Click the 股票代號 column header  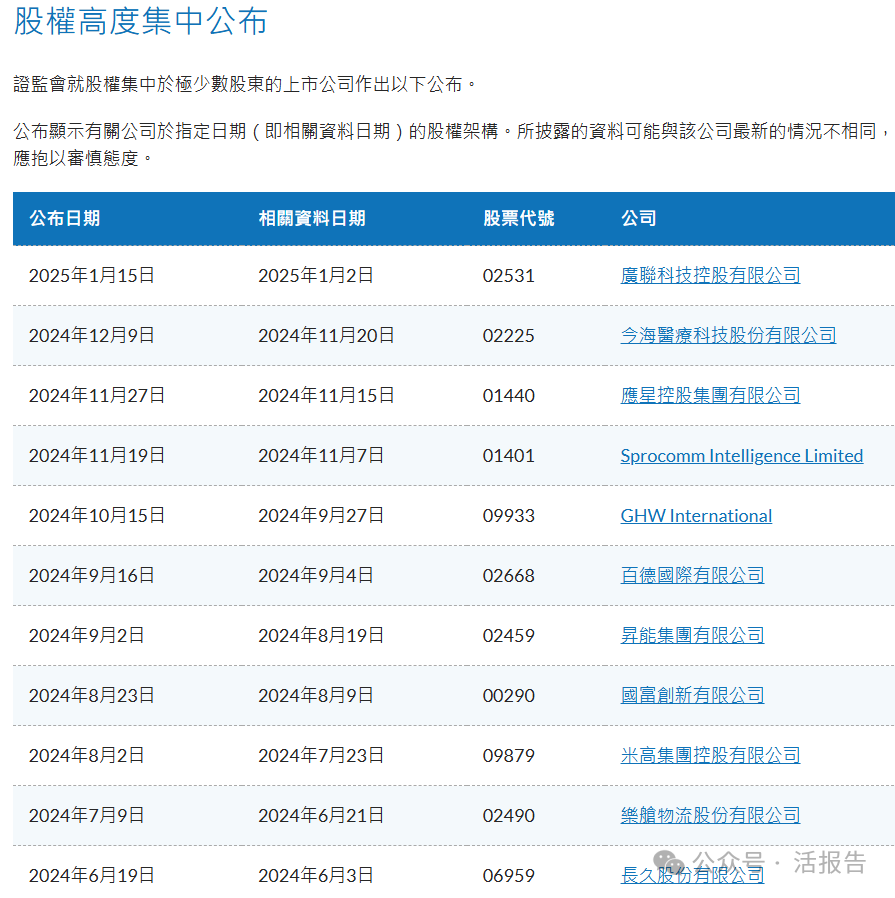point(518,218)
